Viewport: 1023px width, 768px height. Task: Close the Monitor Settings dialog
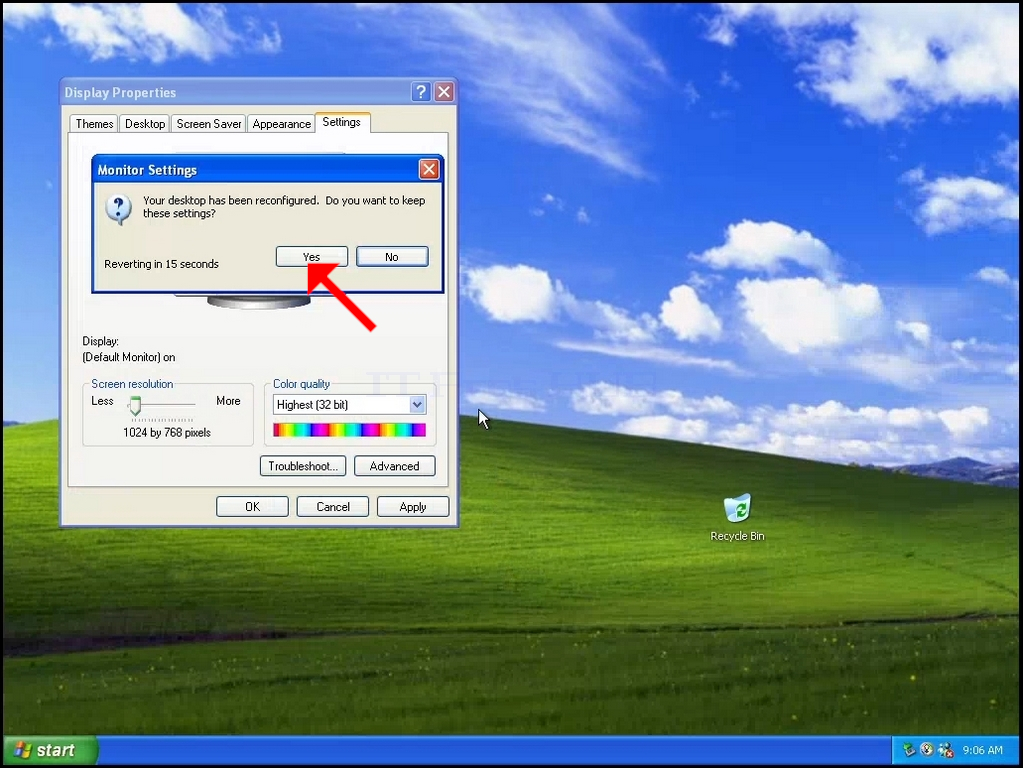point(429,170)
